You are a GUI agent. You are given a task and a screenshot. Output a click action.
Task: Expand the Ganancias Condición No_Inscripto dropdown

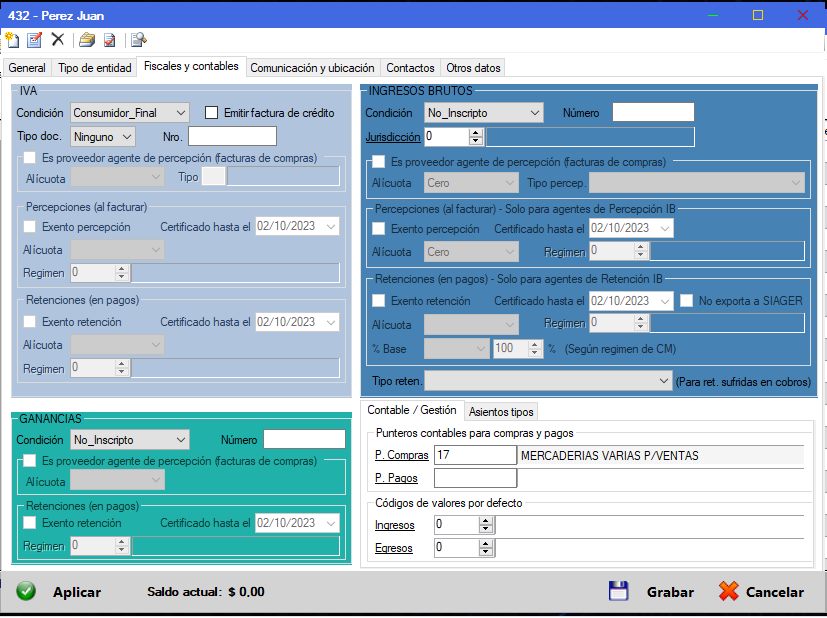(x=129, y=440)
